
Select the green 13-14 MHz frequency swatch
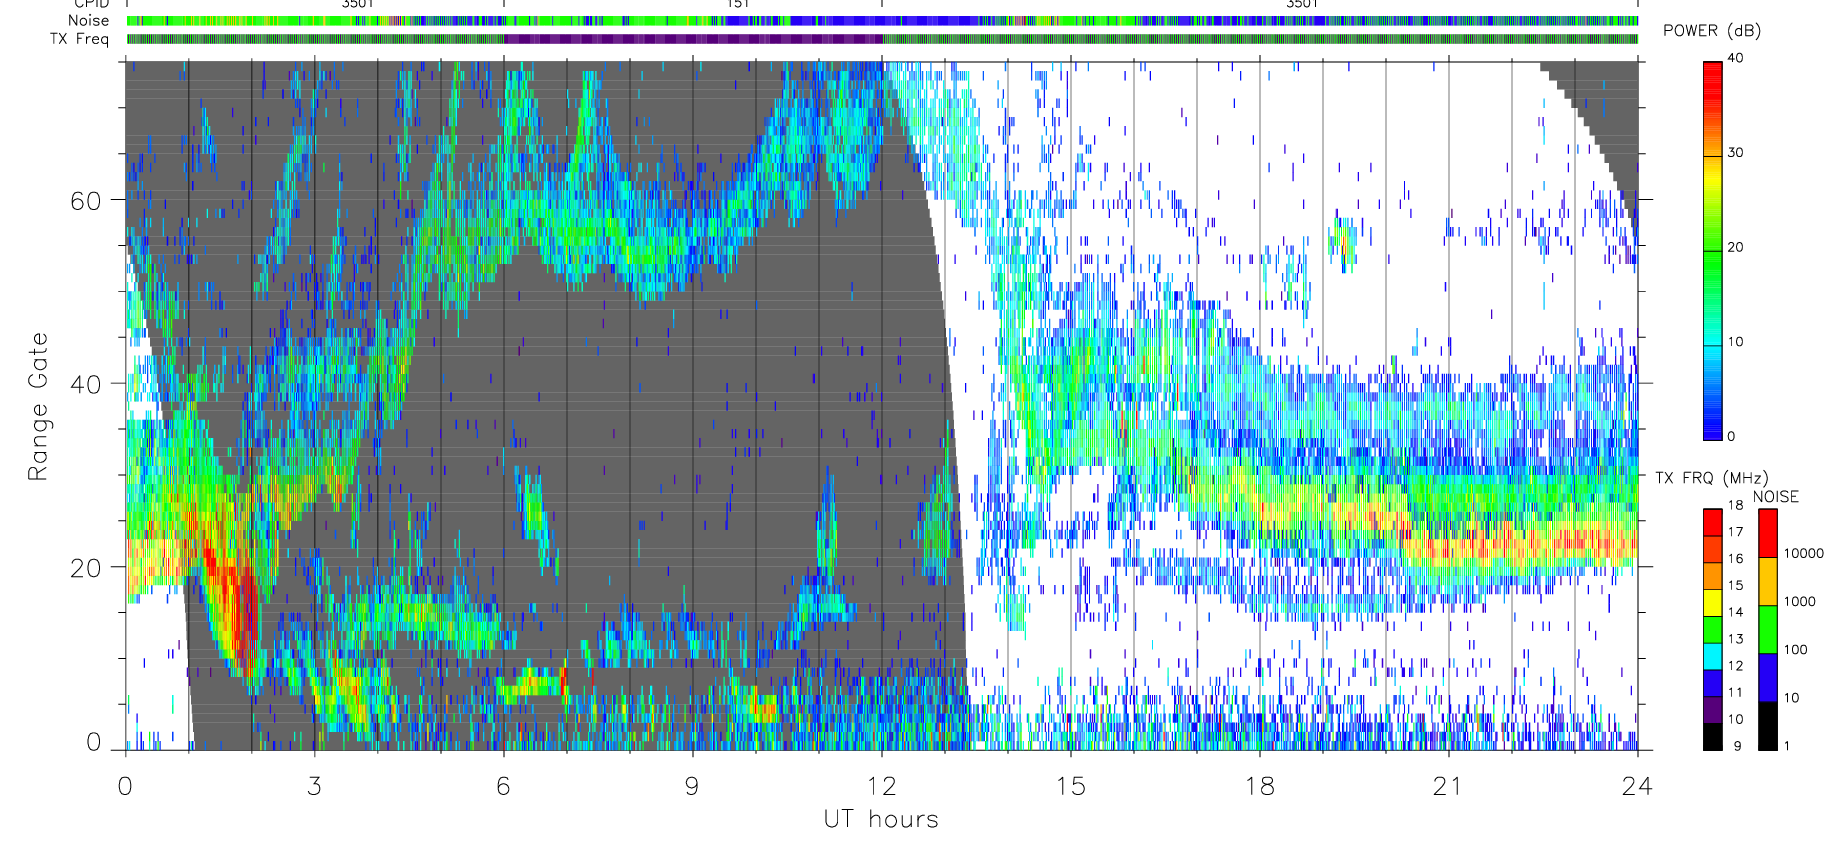tap(1713, 630)
